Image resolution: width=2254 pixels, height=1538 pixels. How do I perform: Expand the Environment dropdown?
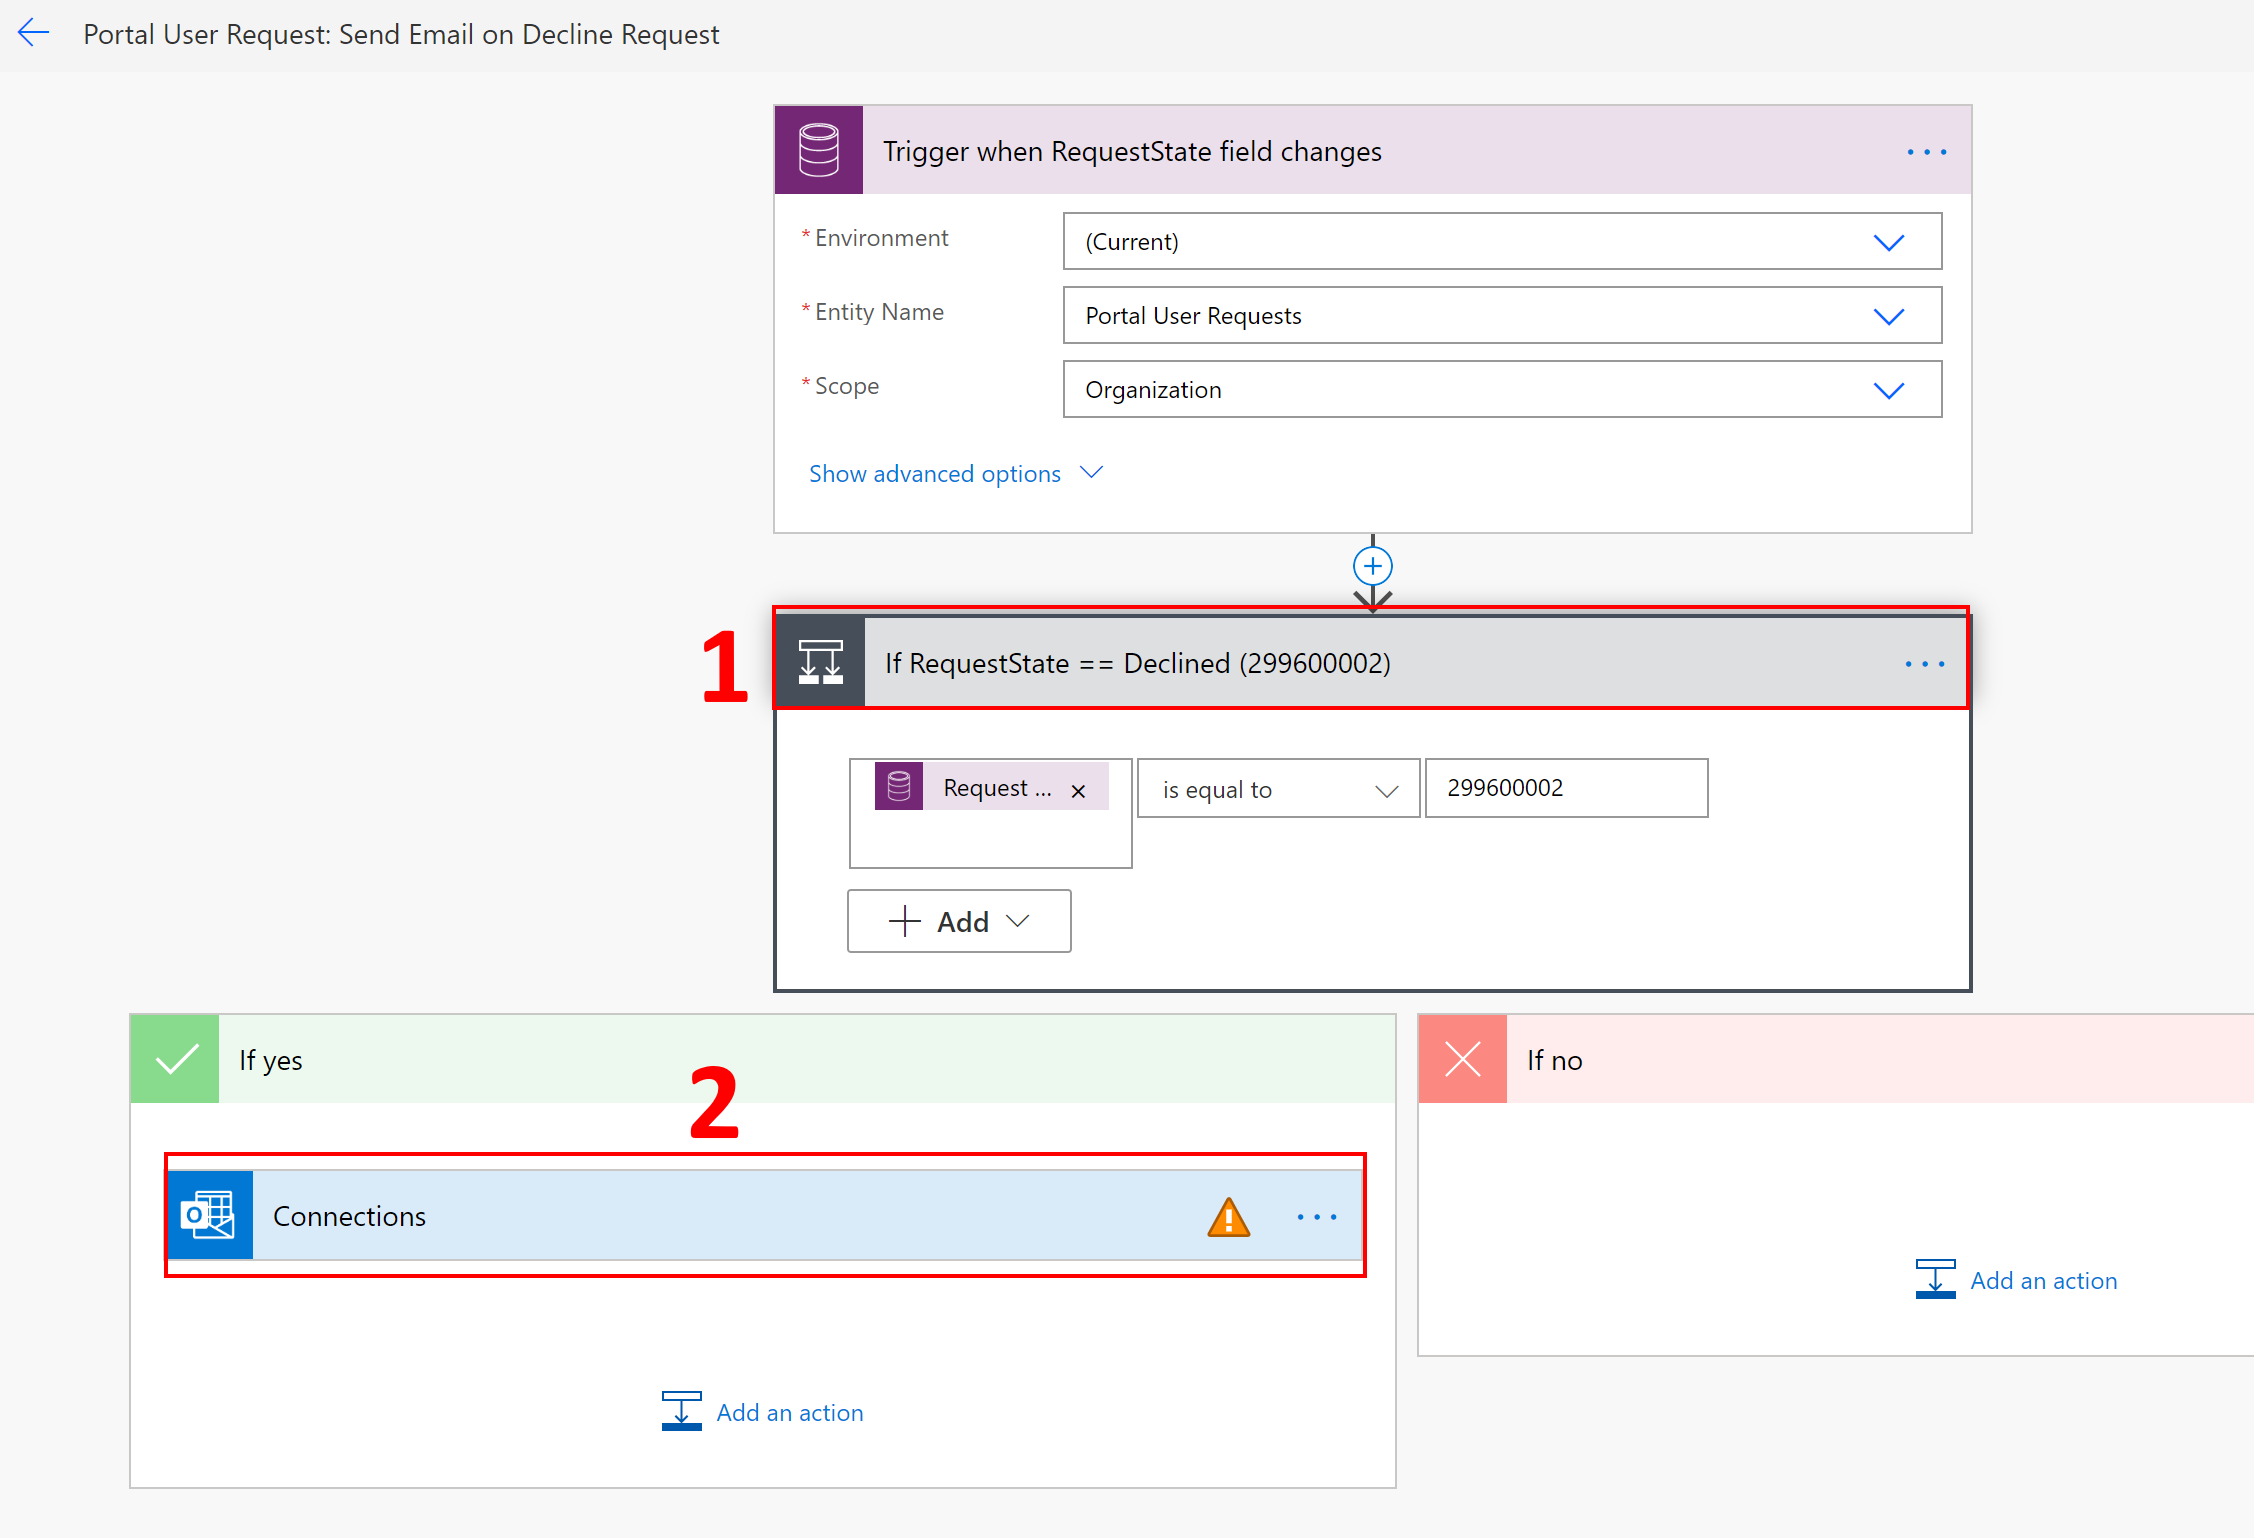pos(1887,240)
